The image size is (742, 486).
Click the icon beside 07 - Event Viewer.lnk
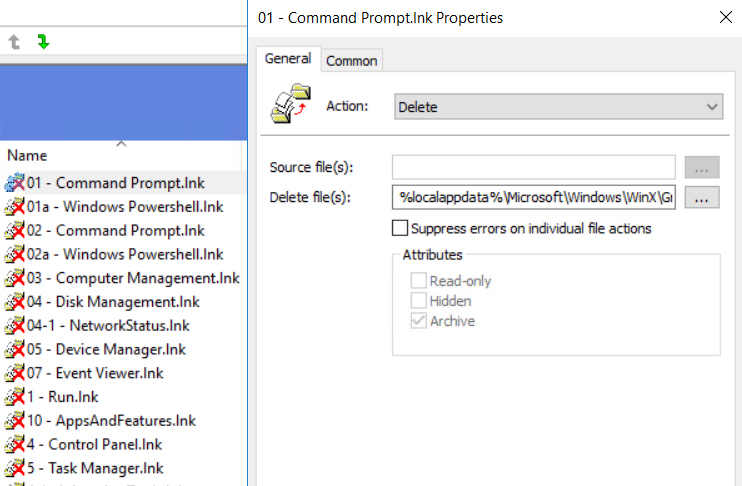14,373
